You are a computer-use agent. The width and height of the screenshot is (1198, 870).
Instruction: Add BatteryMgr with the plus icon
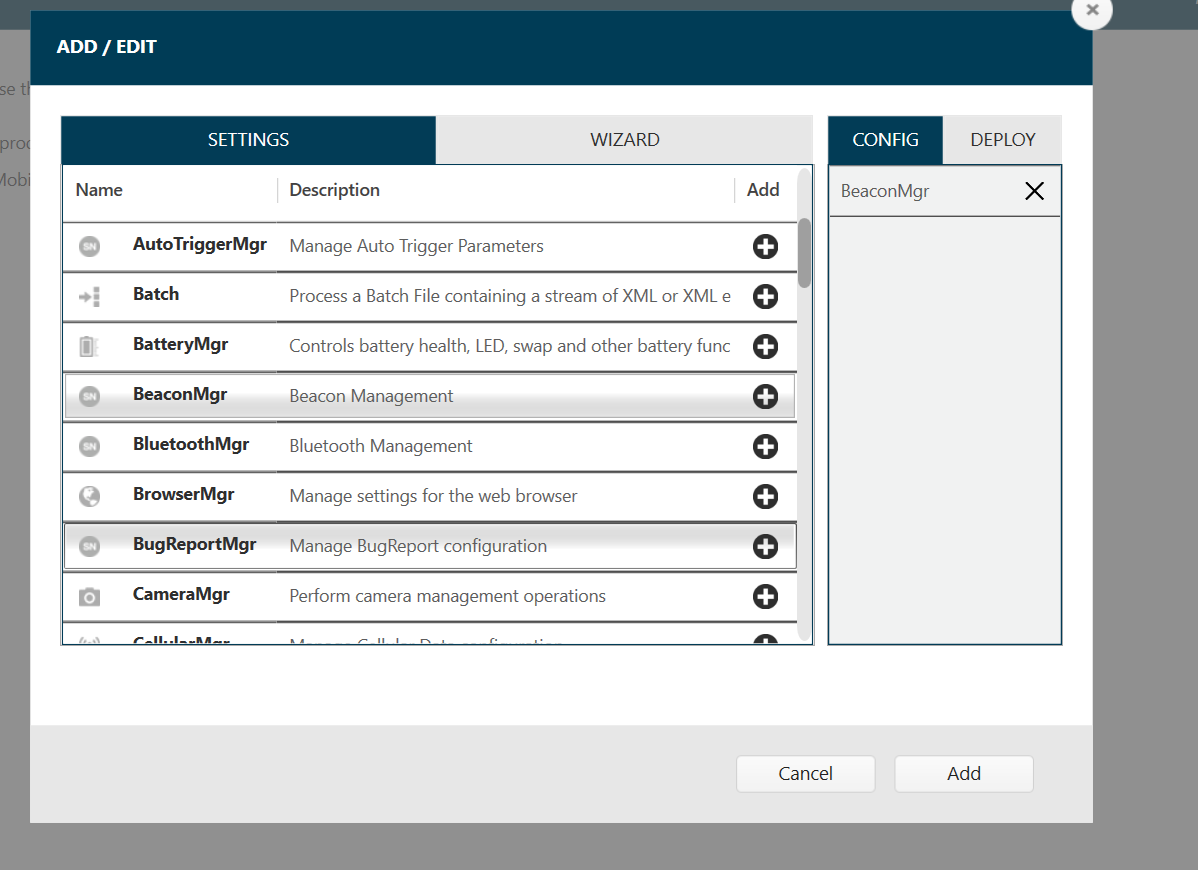765,346
